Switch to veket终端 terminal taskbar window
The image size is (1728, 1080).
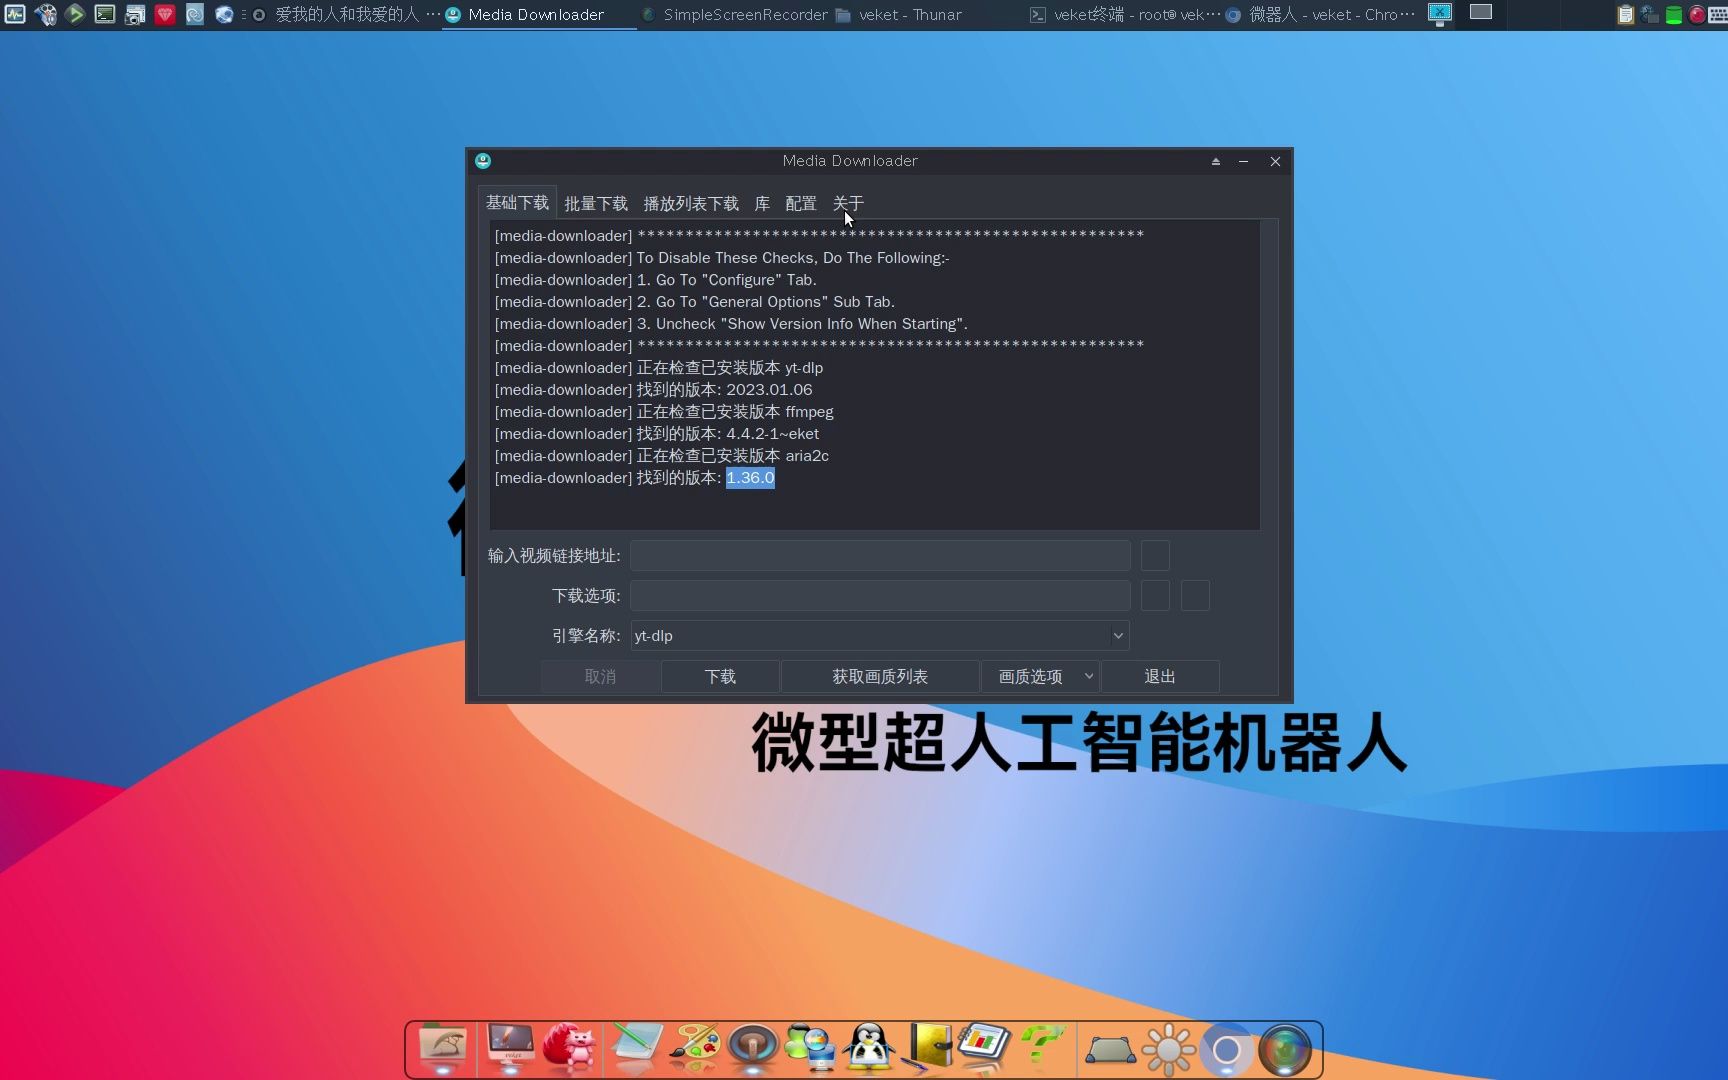[1125, 14]
